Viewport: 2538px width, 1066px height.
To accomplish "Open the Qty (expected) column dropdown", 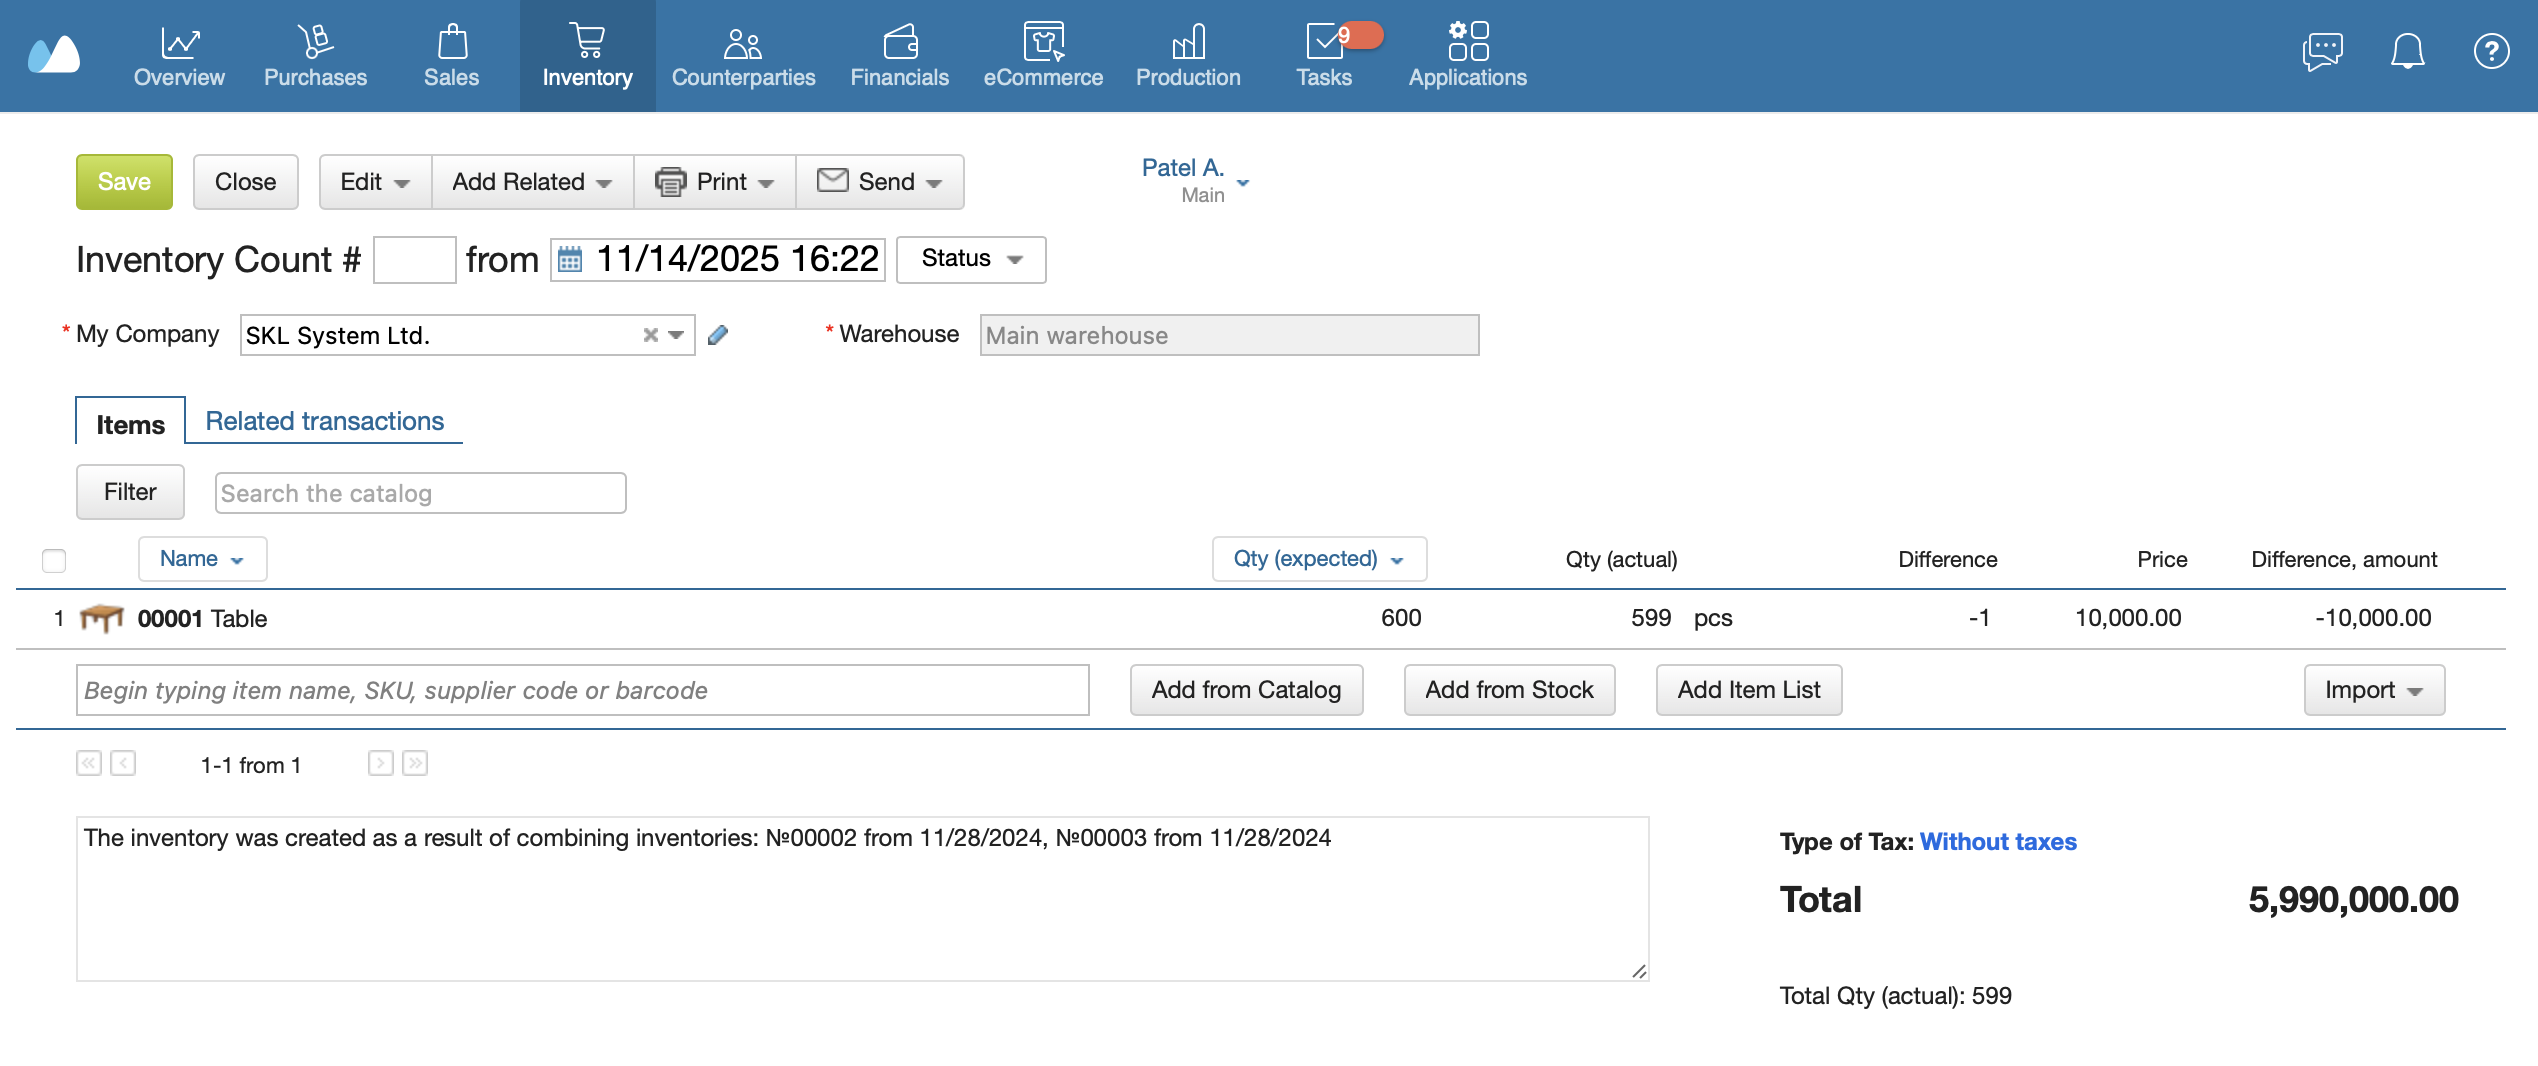I will click(x=1319, y=559).
